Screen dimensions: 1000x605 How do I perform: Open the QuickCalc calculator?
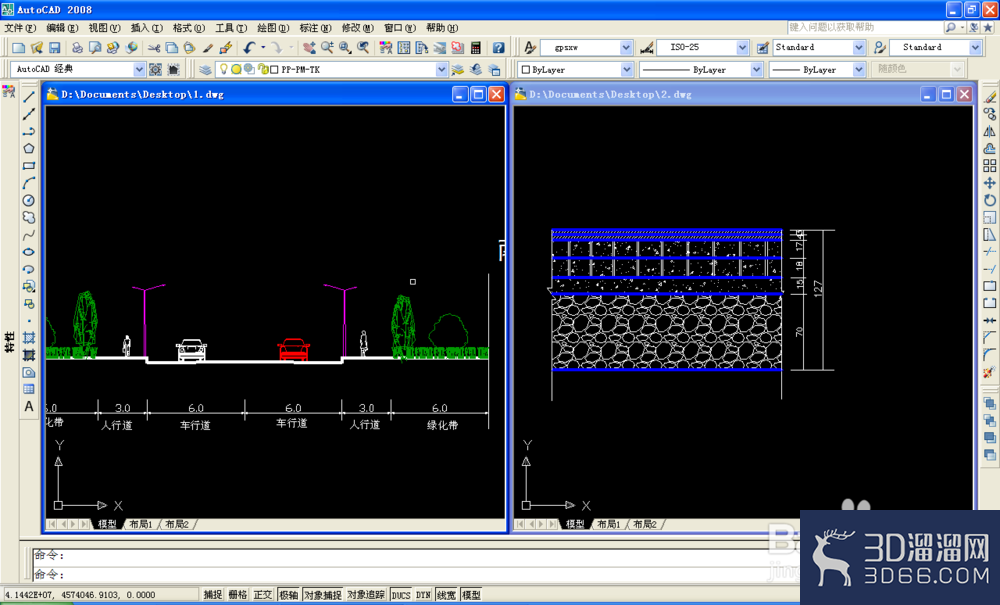[475, 48]
